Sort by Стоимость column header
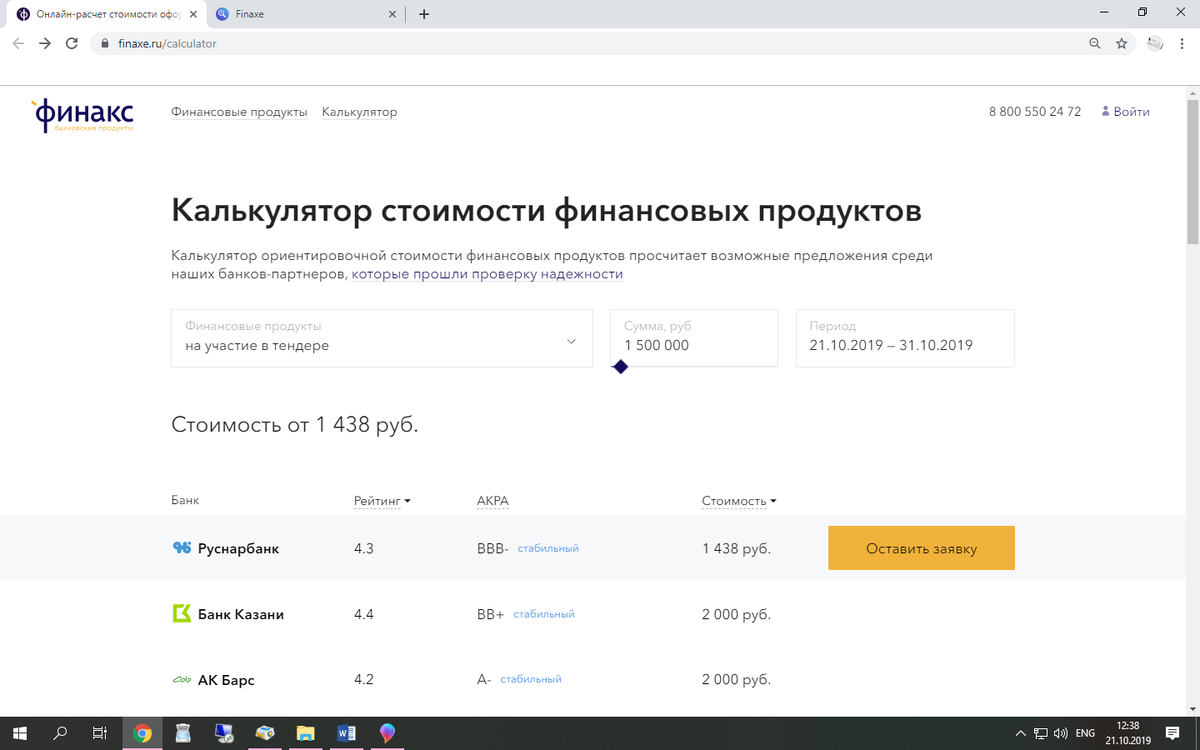The height and width of the screenshot is (750, 1200). point(739,501)
